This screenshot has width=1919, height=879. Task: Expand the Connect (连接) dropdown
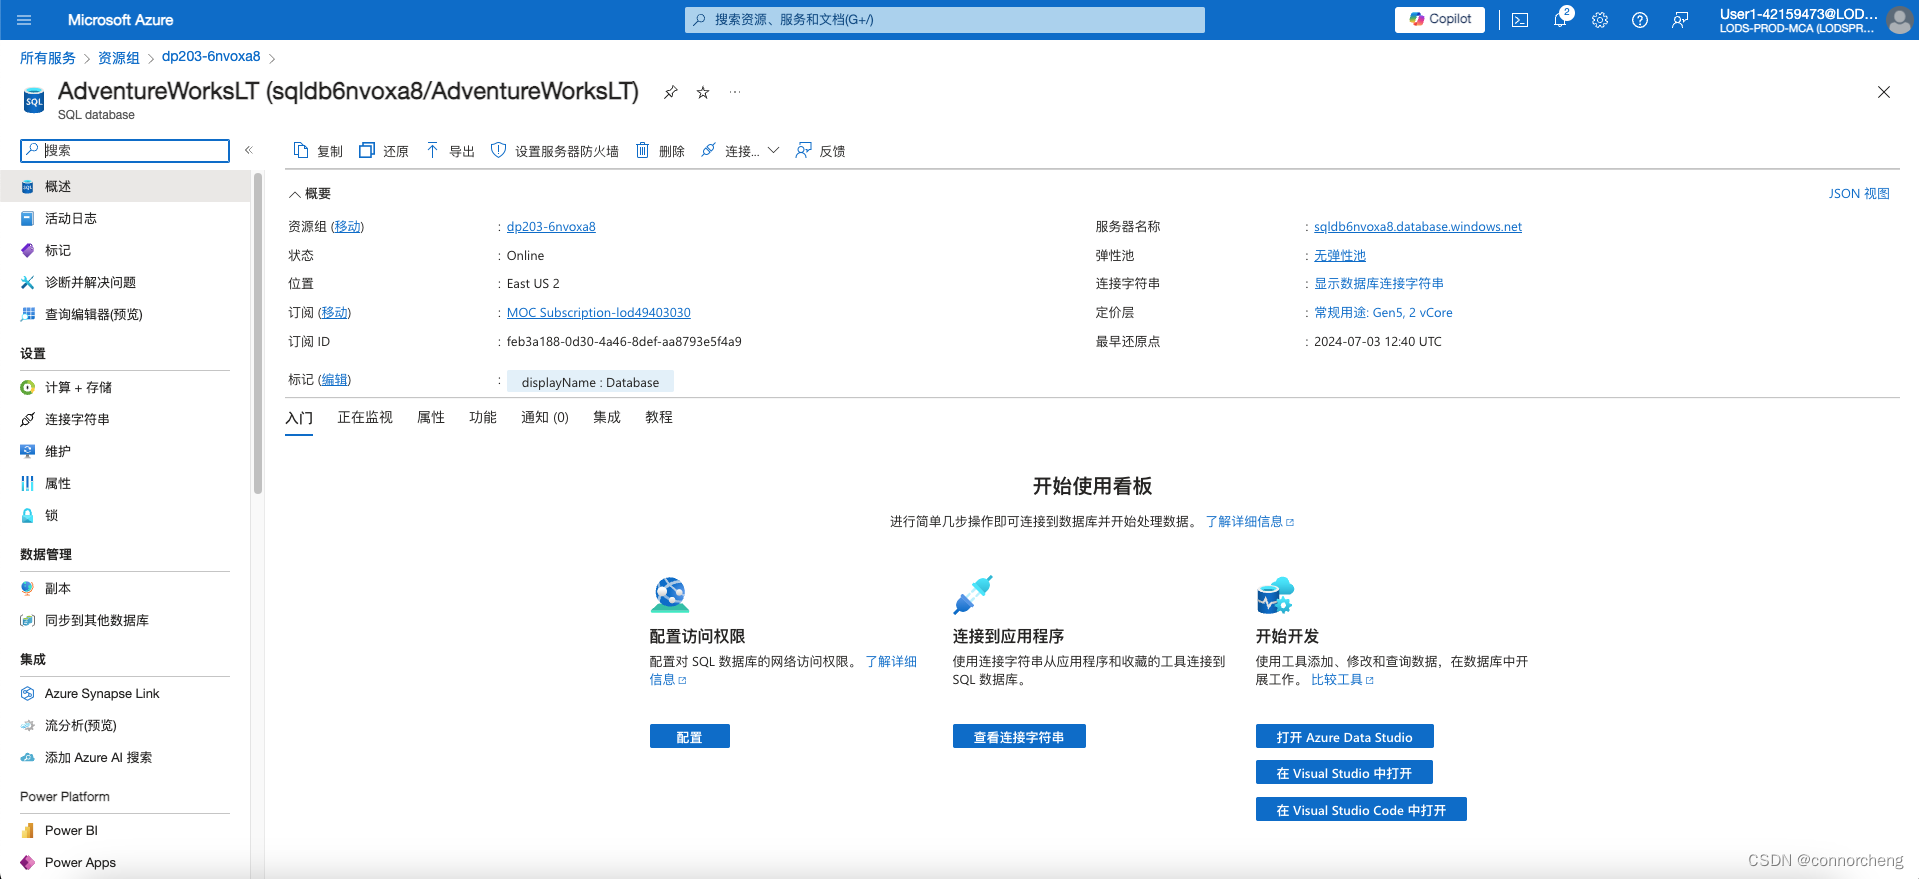click(x=740, y=151)
